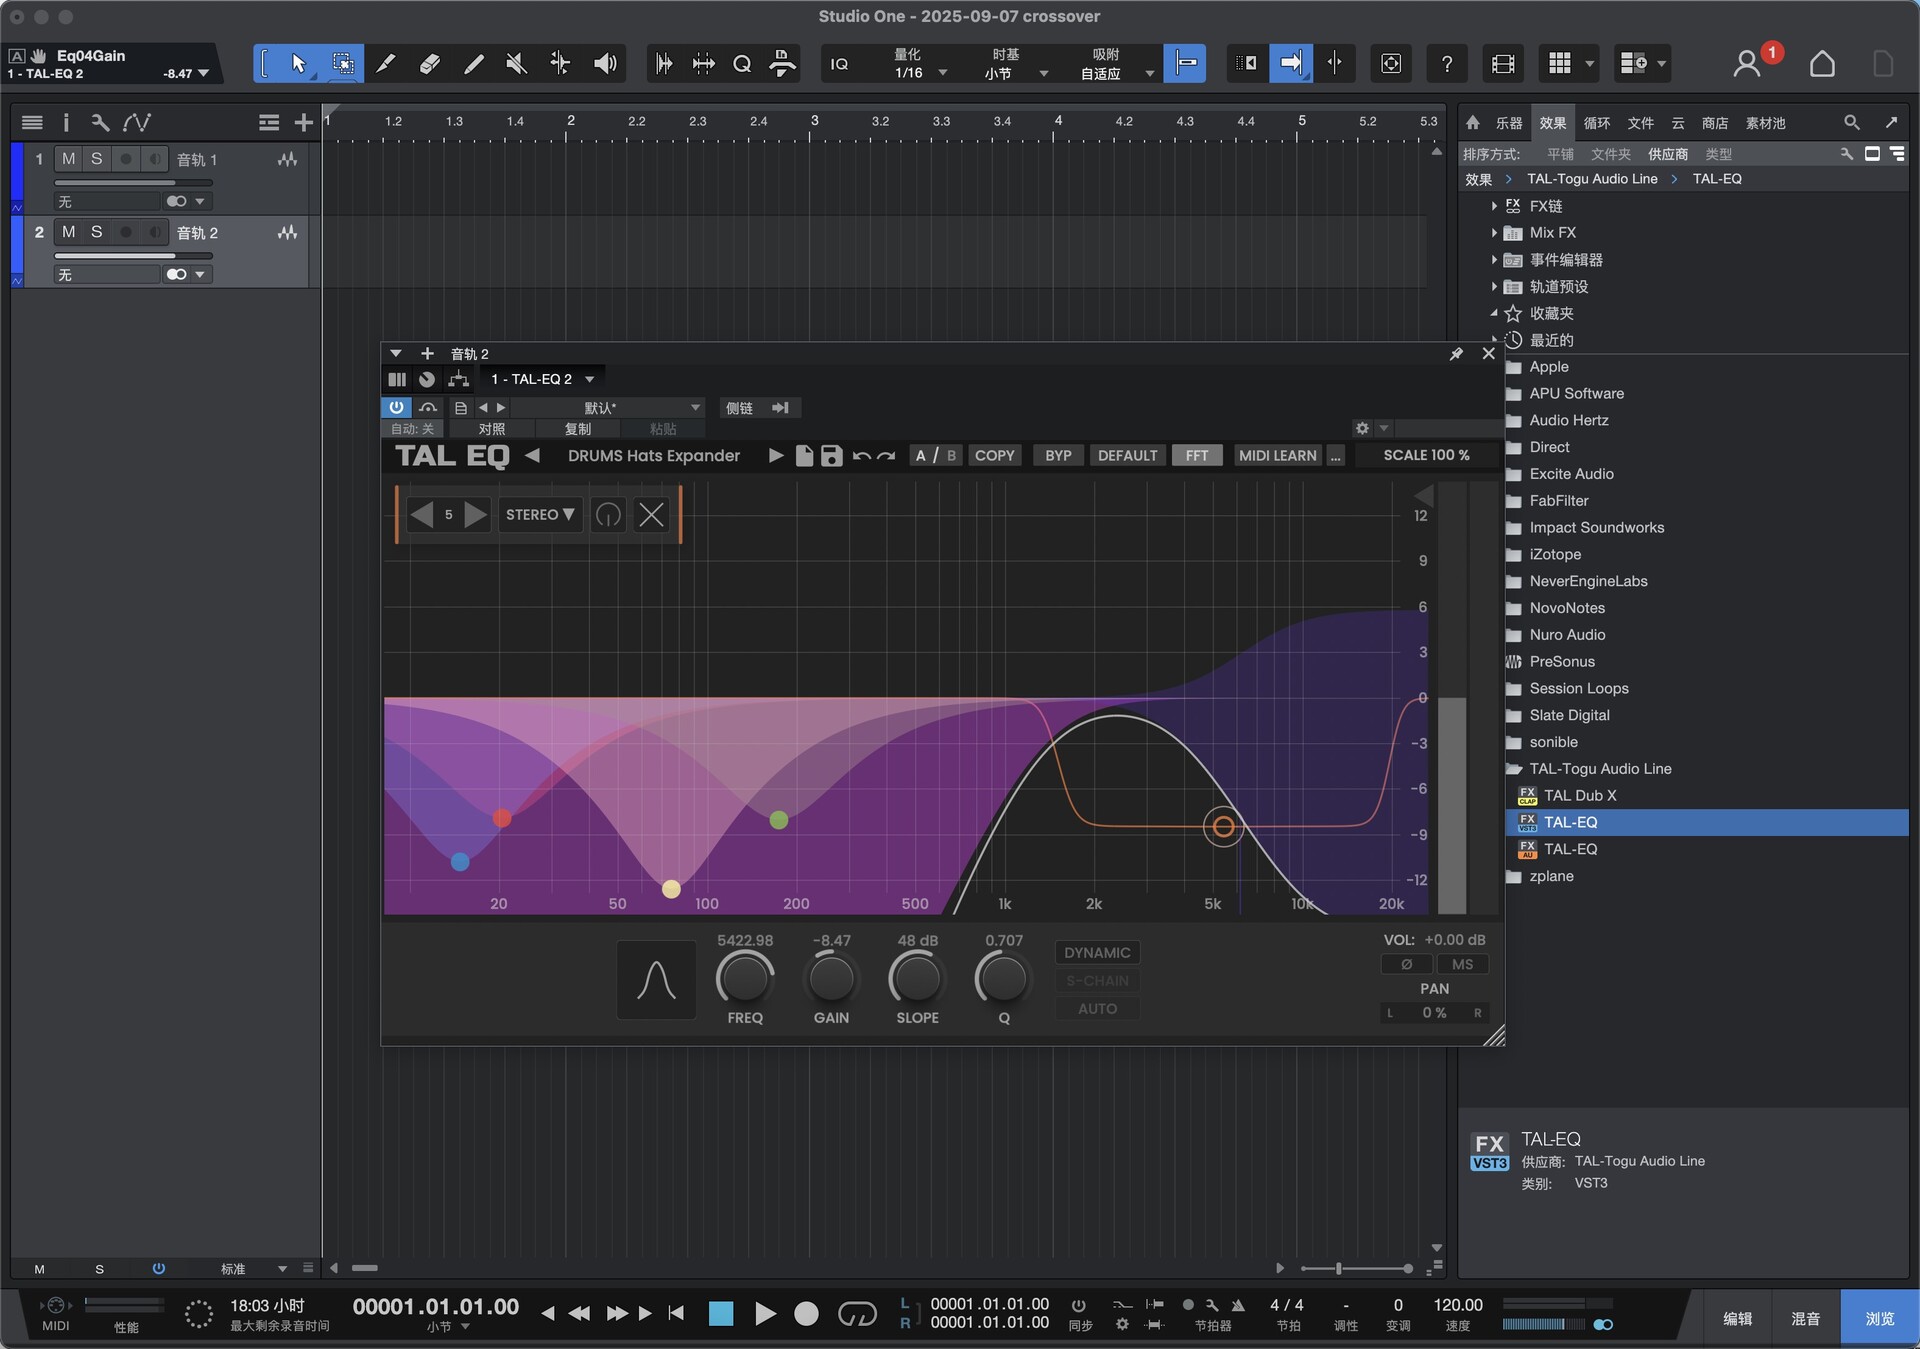Click the wrench options icon in track list
This screenshot has width=1920, height=1349.
[x=99, y=122]
